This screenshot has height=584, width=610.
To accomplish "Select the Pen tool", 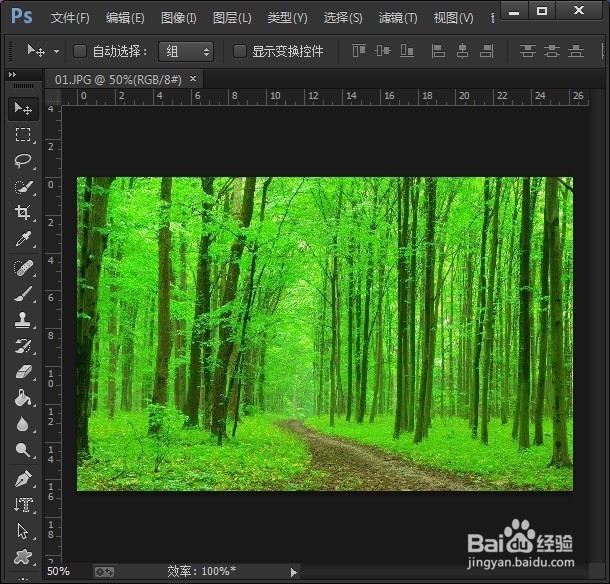I will (23, 479).
